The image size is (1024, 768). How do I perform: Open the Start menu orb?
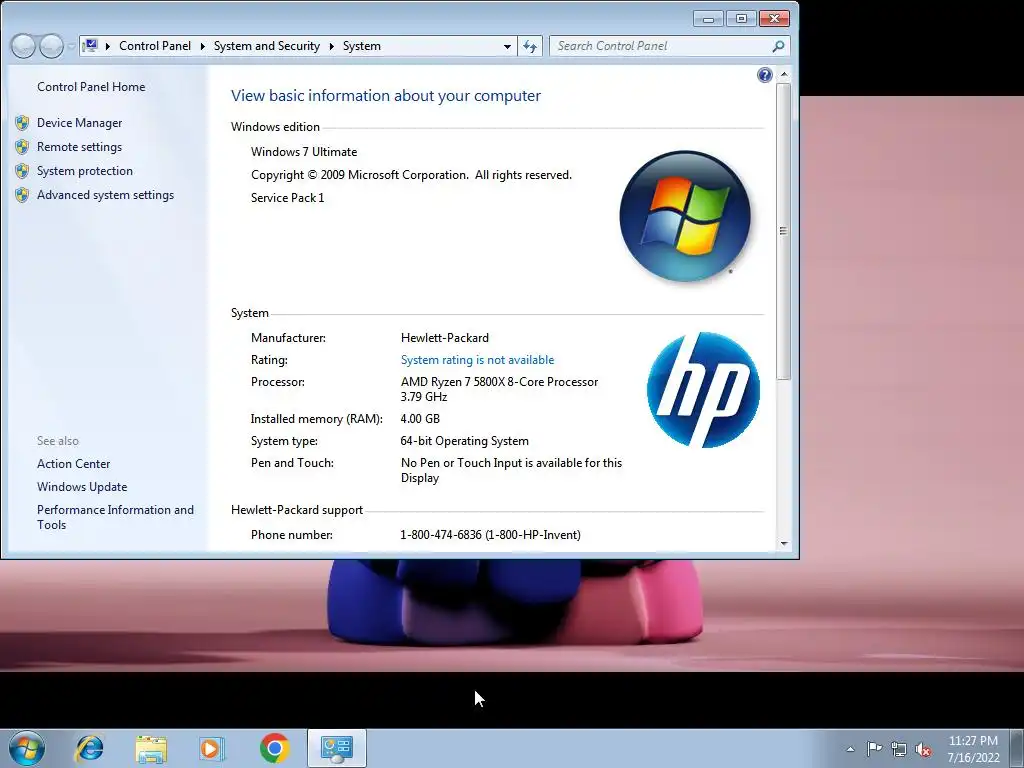coord(27,748)
